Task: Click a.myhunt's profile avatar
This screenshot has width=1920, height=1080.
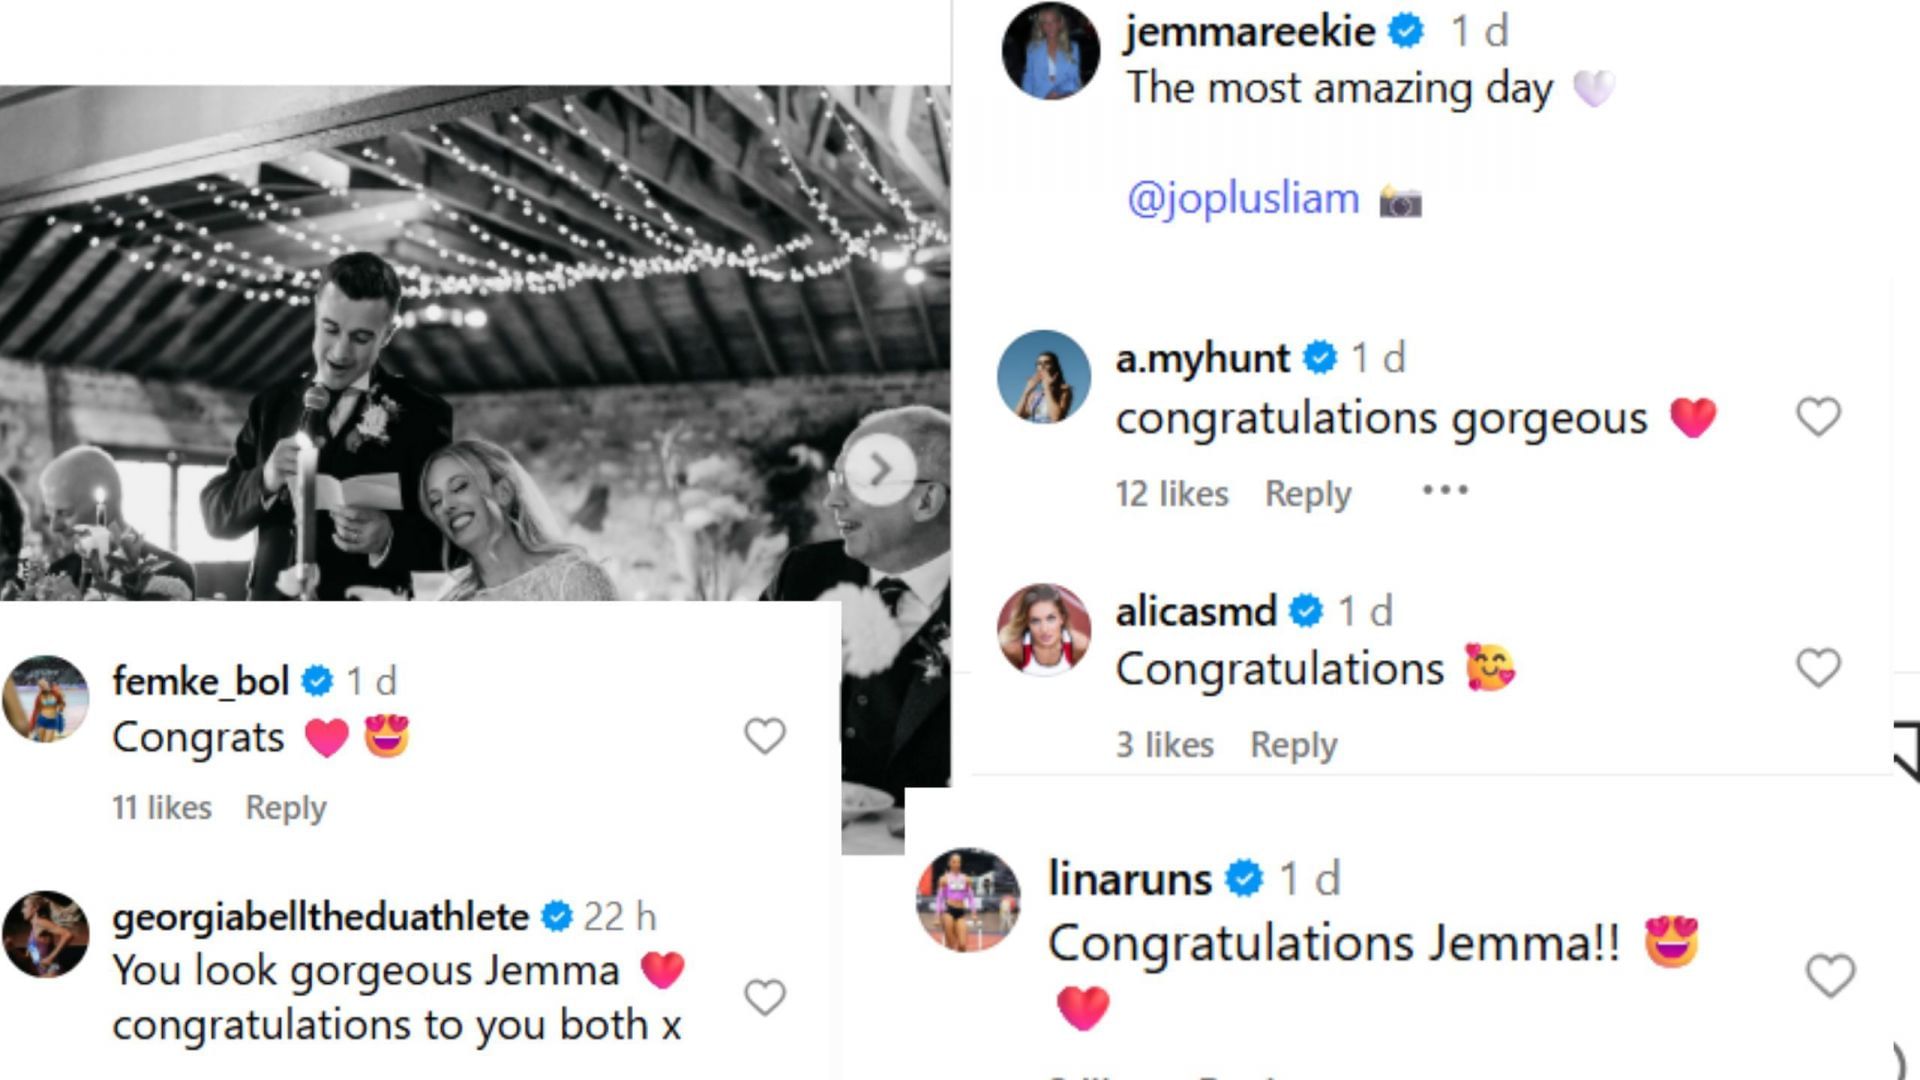Action: tap(1043, 377)
